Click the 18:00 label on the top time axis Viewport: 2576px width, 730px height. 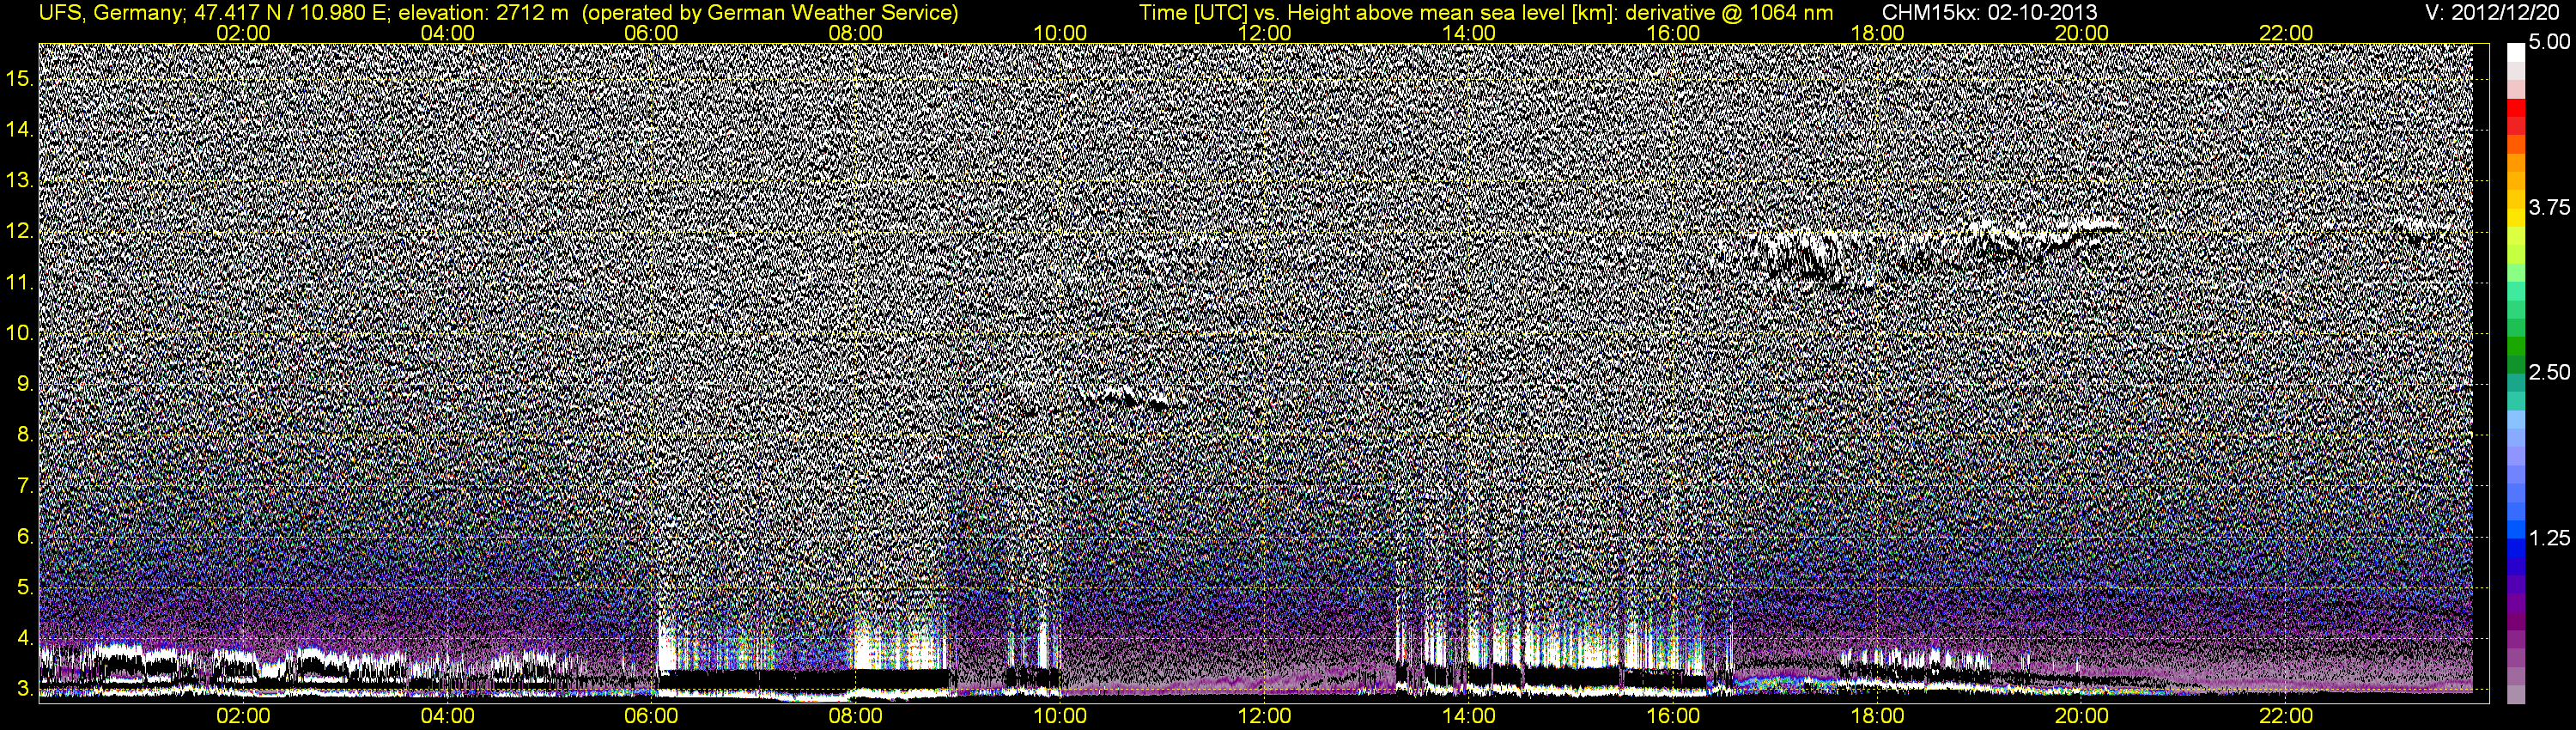coord(1878,33)
